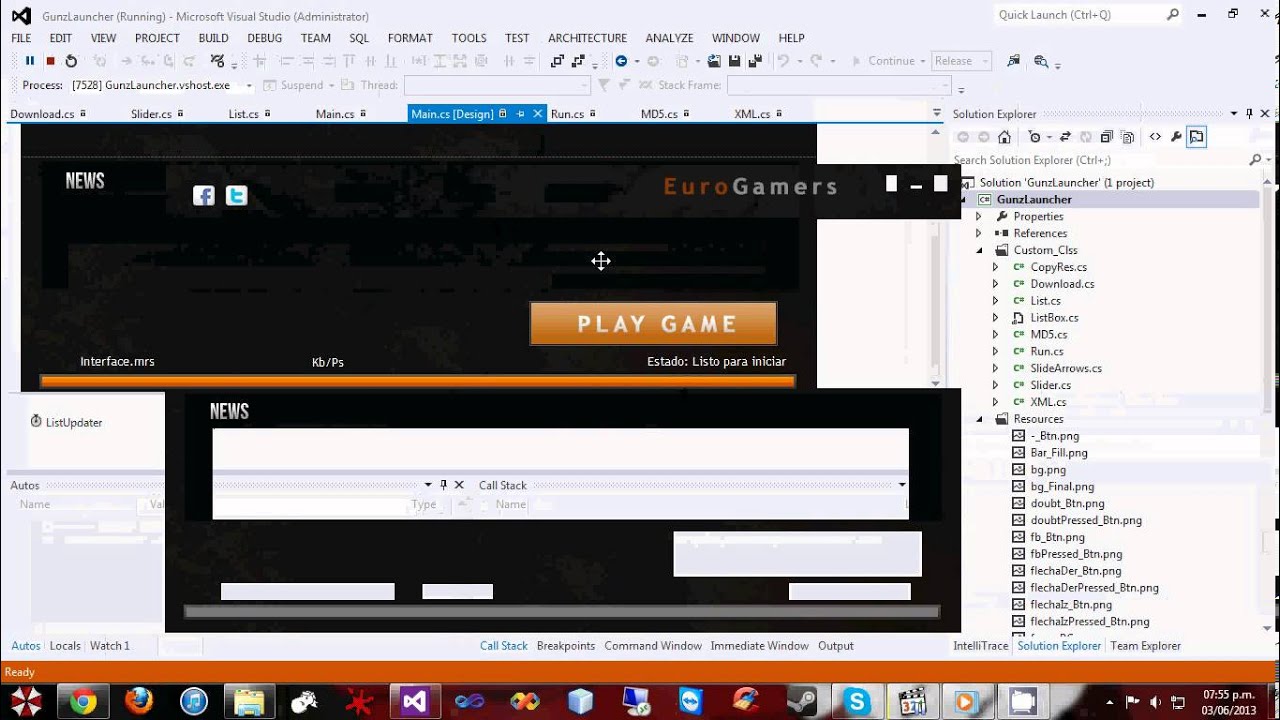Click the PLAY GAME button
This screenshot has height=720, width=1280.
tap(653, 324)
